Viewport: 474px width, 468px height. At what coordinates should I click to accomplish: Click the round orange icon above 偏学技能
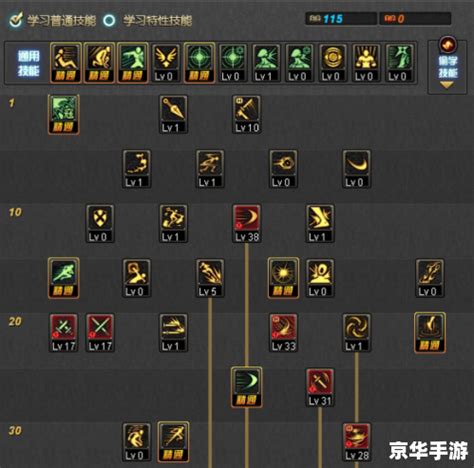click(x=447, y=45)
